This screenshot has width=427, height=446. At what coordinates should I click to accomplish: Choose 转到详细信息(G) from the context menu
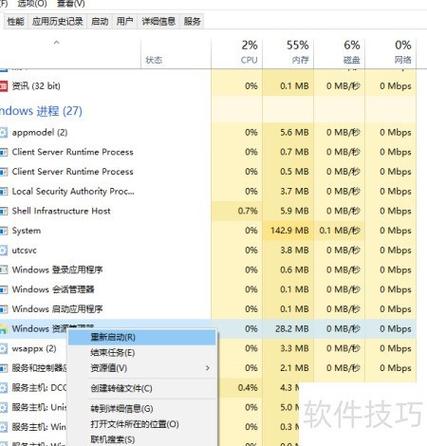[x=142, y=408]
